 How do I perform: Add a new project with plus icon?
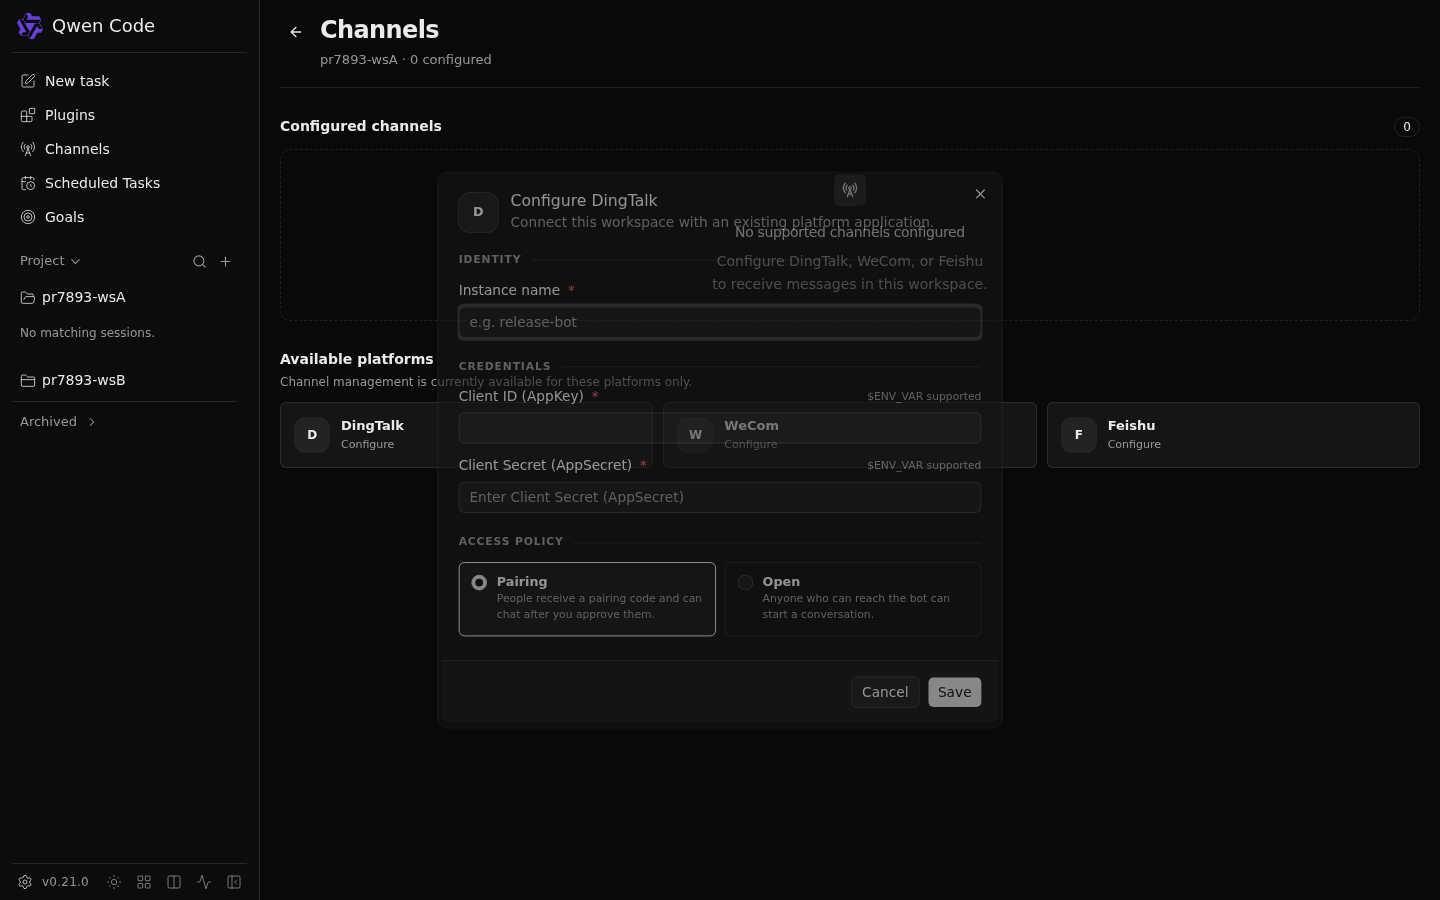[226, 261]
